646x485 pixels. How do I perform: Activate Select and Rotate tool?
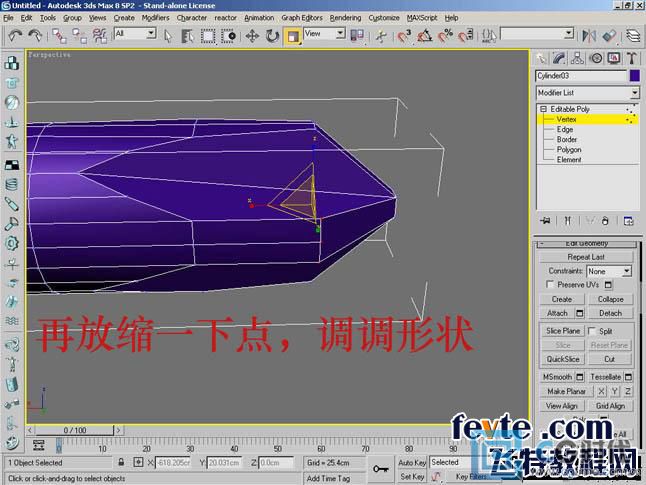click(272, 36)
